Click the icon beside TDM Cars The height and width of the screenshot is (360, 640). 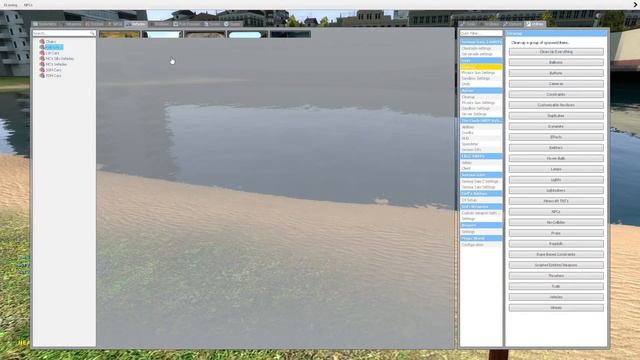click(42, 76)
